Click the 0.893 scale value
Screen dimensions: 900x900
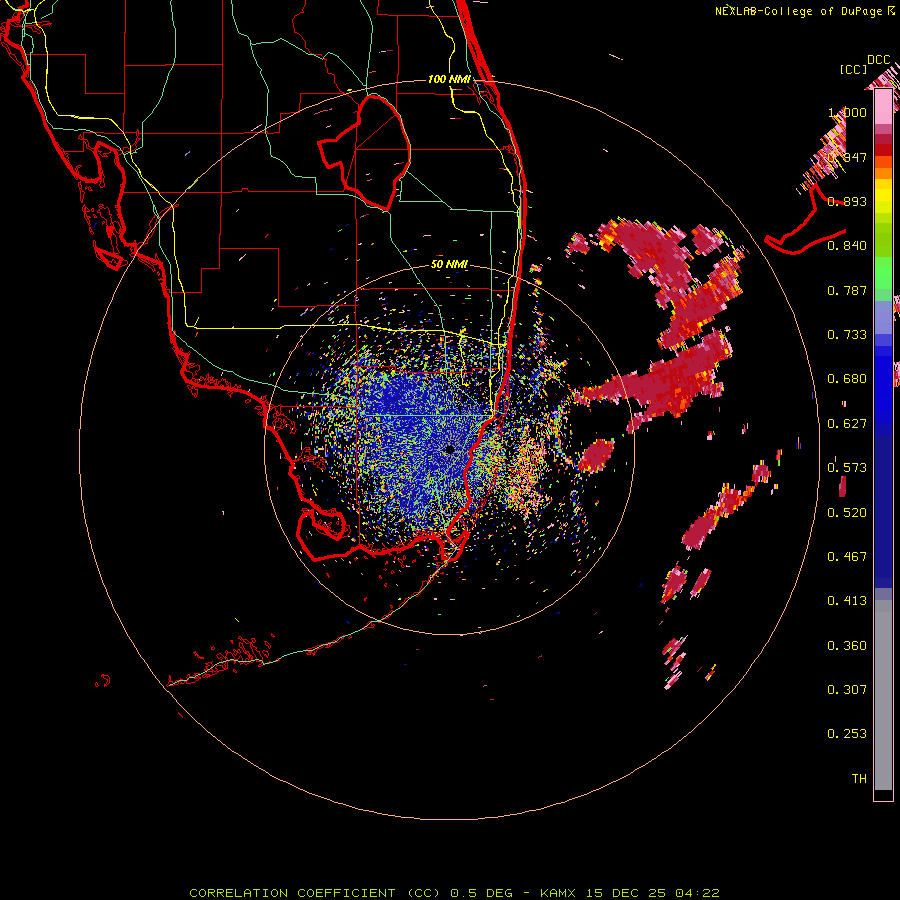847,201
